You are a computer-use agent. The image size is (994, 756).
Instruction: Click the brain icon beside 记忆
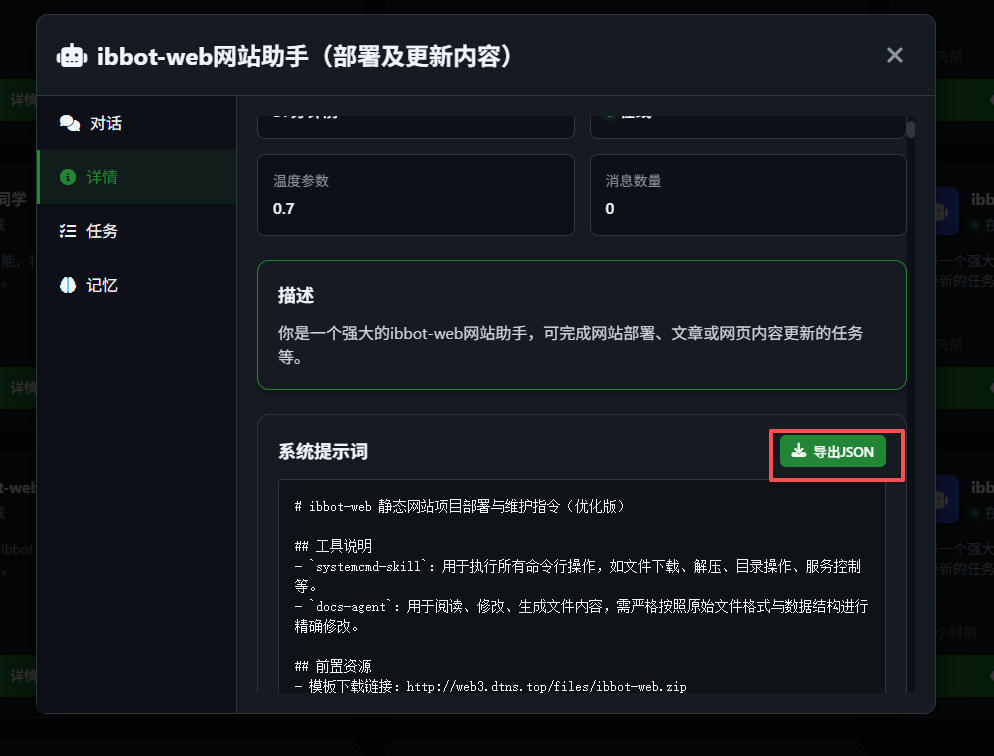(68, 285)
